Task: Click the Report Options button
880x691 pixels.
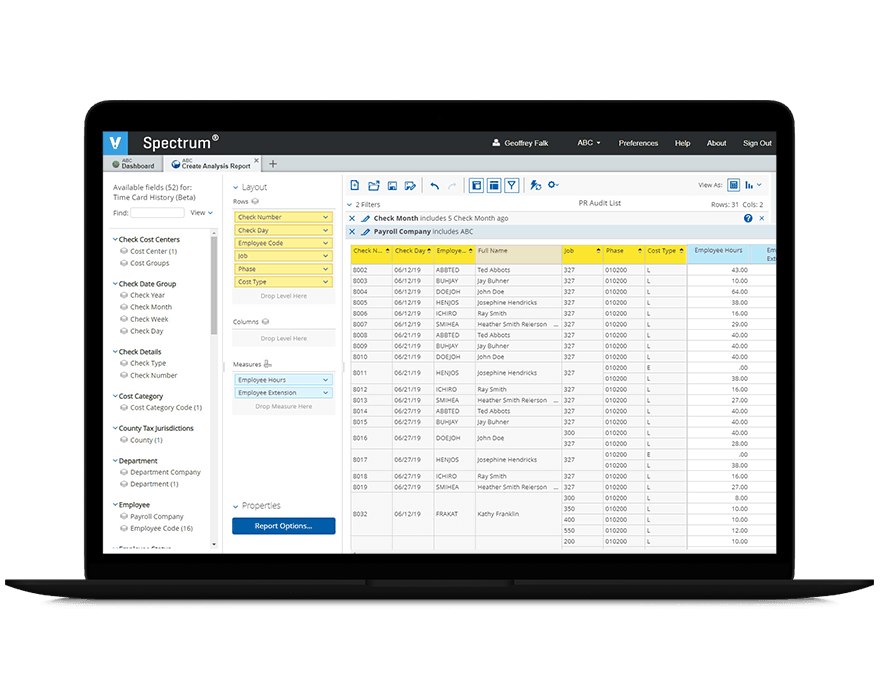Action: point(283,526)
